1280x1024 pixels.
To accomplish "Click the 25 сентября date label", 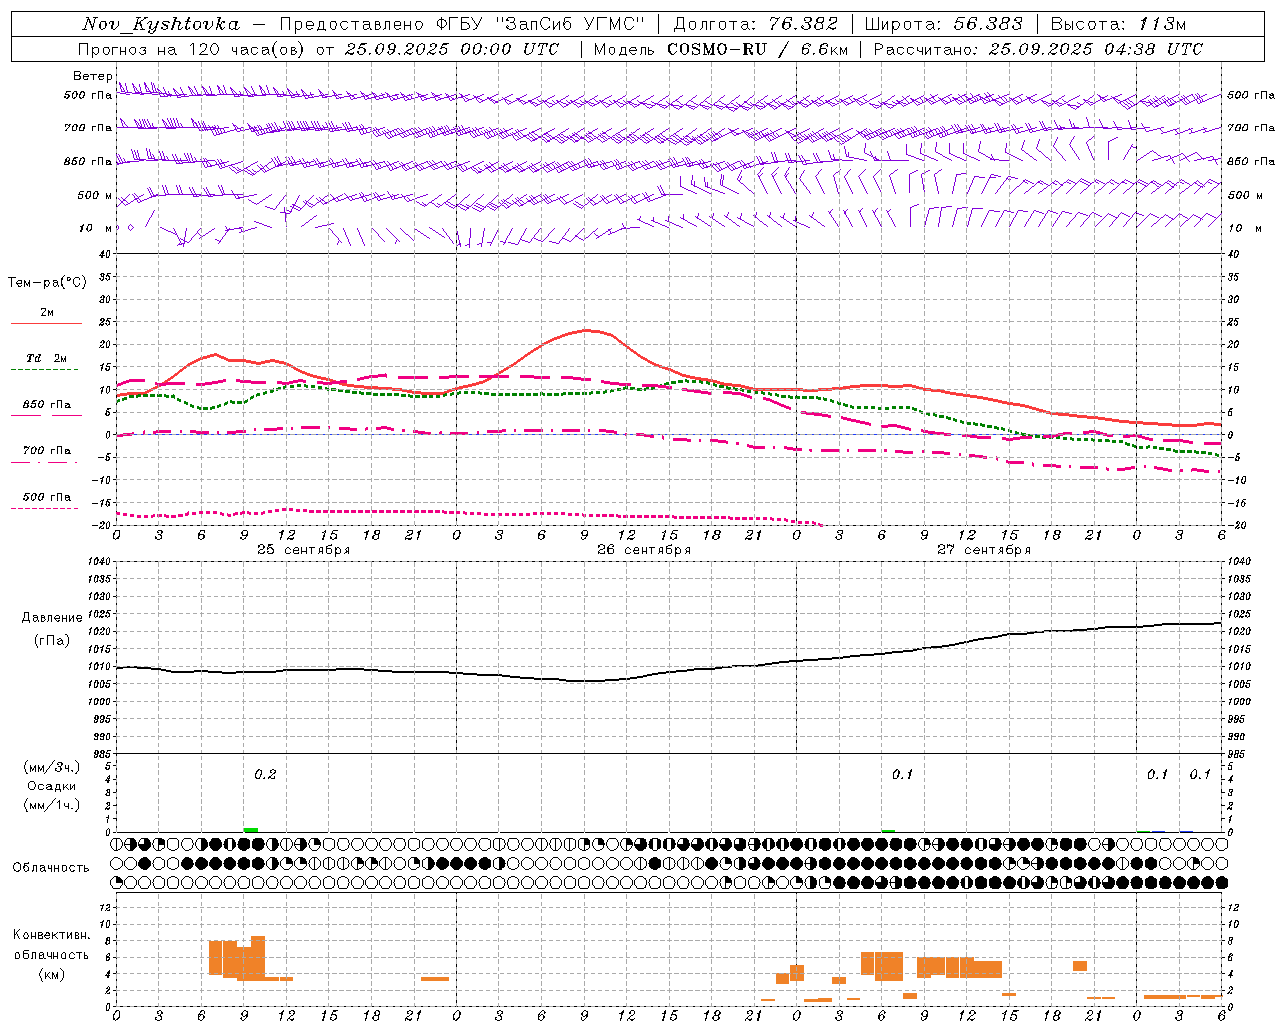I will pos(303,550).
